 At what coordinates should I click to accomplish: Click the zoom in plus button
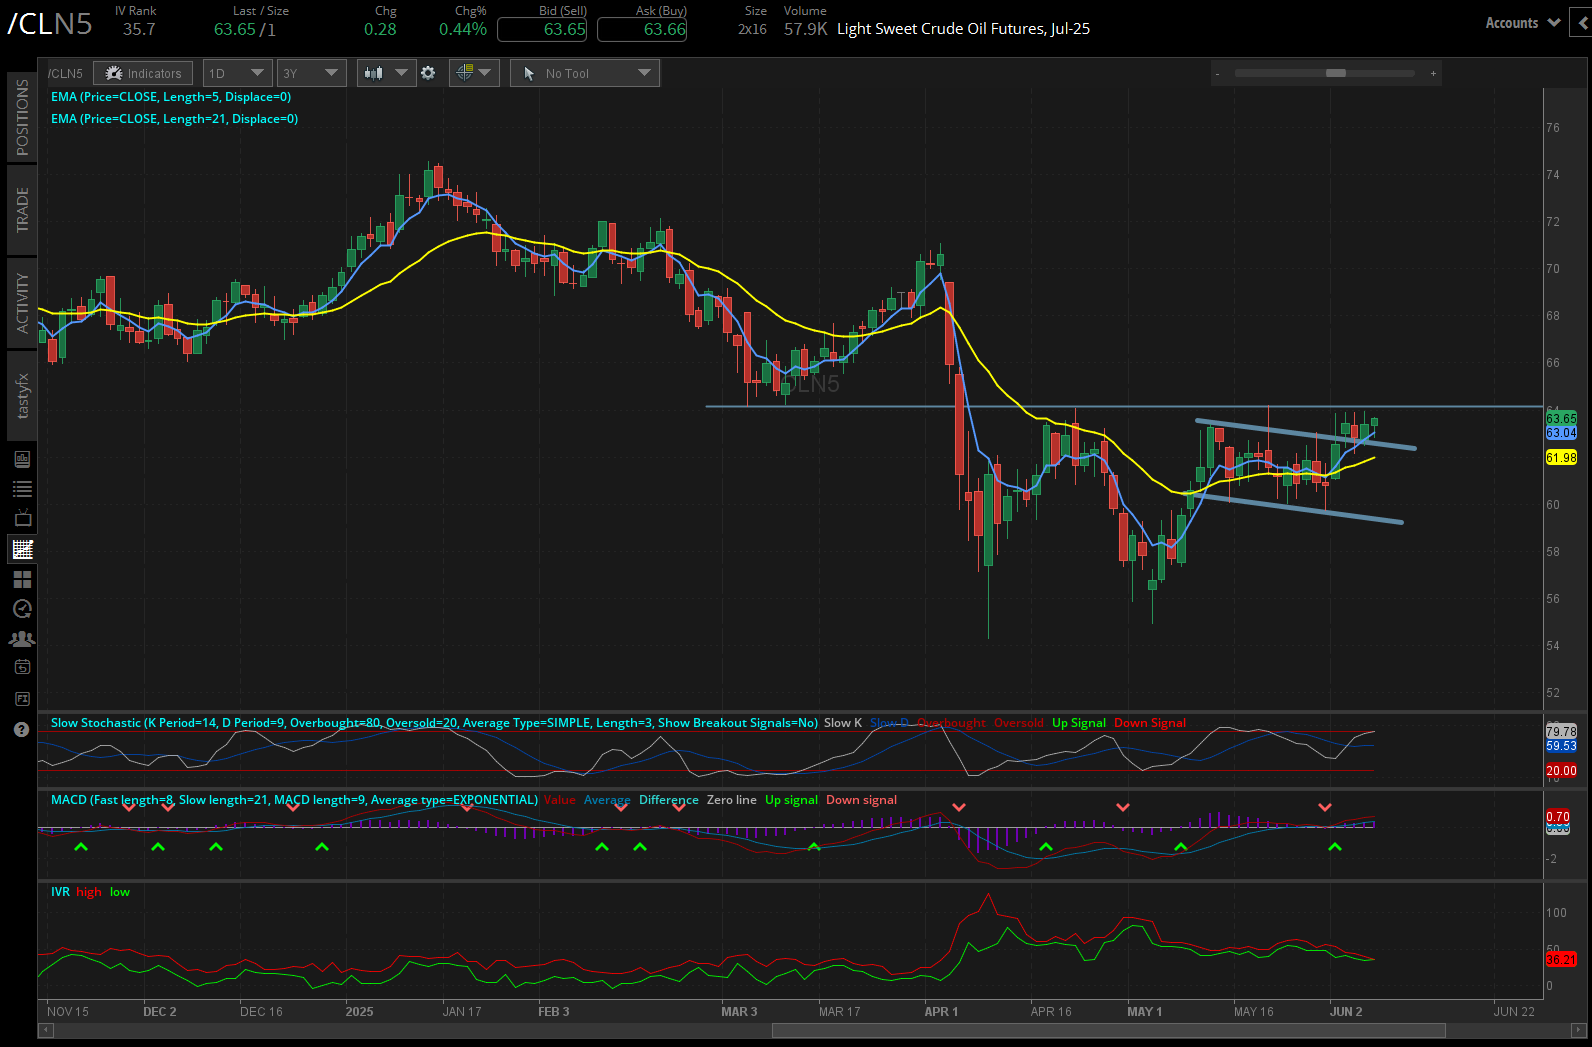coord(1433,73)
